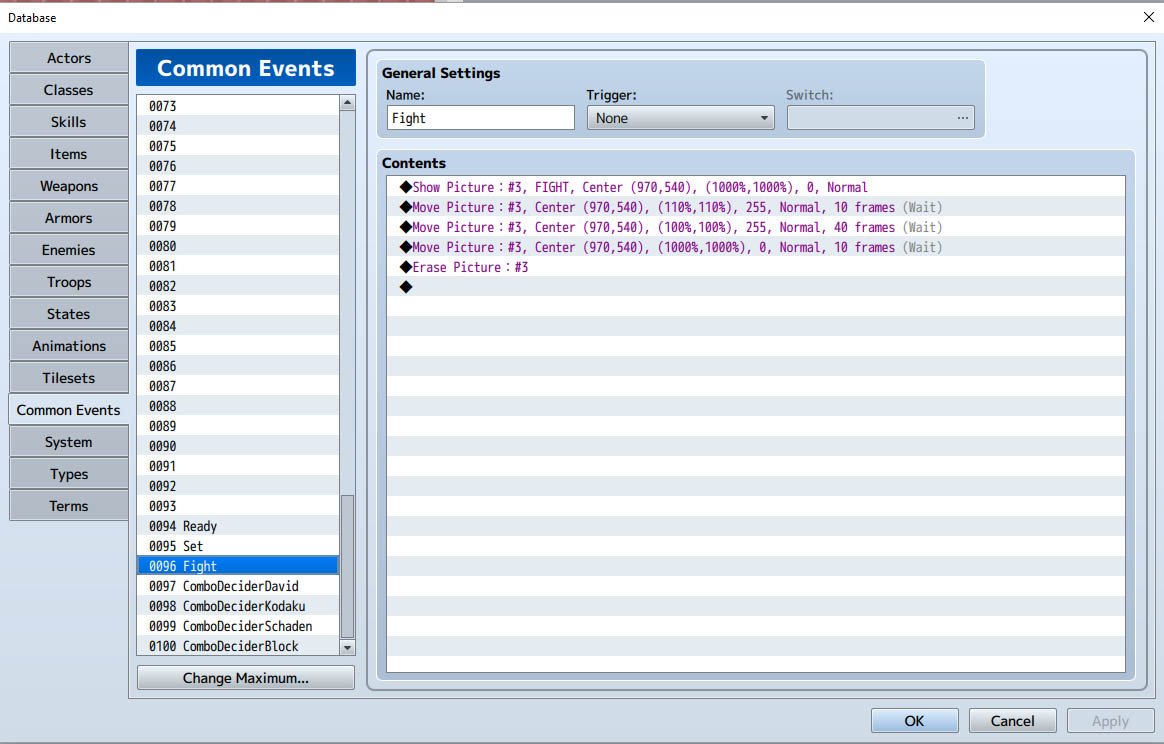
Task: Select common event 0098 ComboDeciderKodaku
Action: 238,606
